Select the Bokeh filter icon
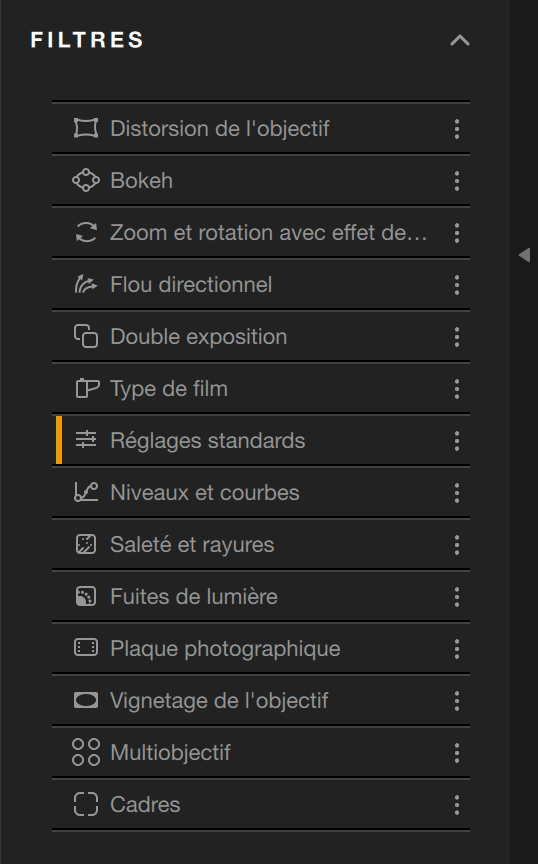This screenshot has height=864, width=538. pos(86,180)
